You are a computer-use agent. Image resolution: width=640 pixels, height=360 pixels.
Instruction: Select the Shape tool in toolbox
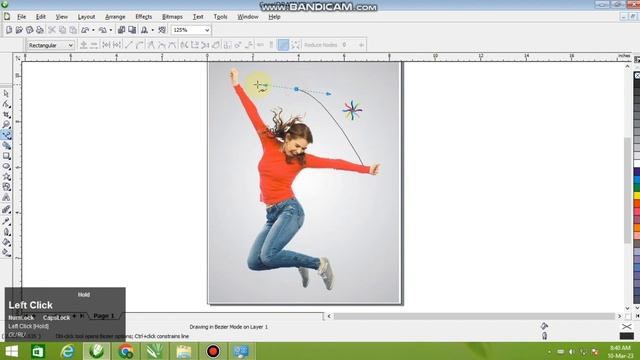(6, 104)
